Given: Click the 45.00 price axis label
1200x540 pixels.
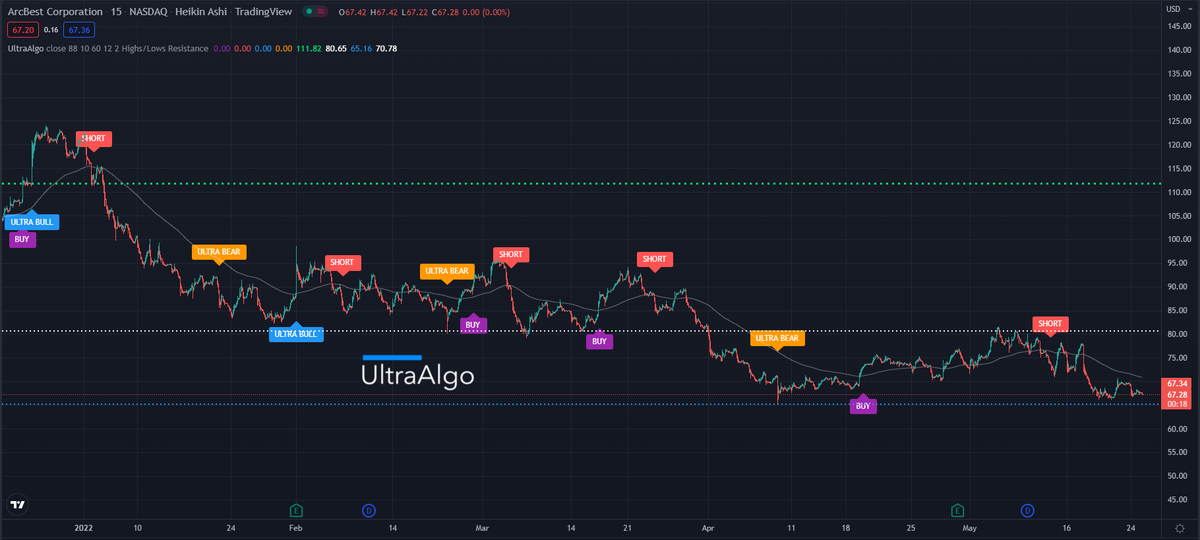Looking at the screenshot, I should 1176,500.
